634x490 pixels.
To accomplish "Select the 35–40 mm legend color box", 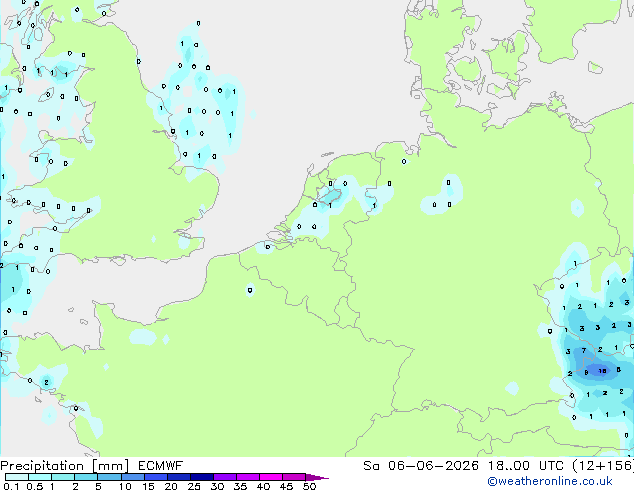I will click(247, 477).
